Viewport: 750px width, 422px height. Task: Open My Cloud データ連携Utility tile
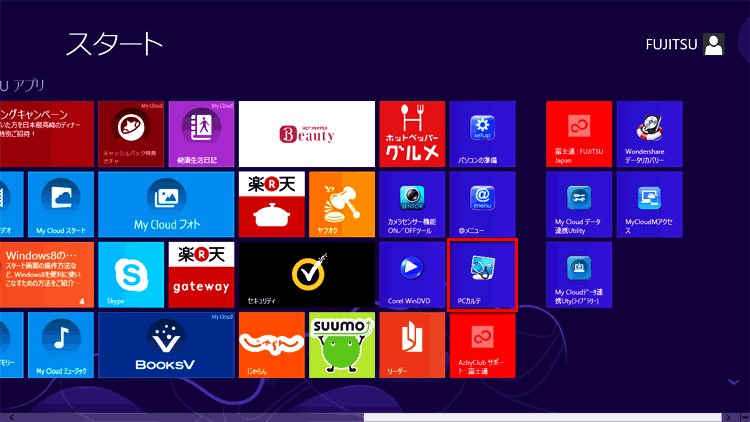coord(579,204)
